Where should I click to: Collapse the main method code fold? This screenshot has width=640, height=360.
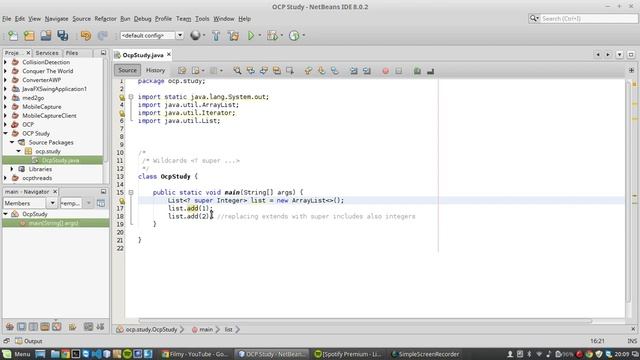tap(131, 192)
